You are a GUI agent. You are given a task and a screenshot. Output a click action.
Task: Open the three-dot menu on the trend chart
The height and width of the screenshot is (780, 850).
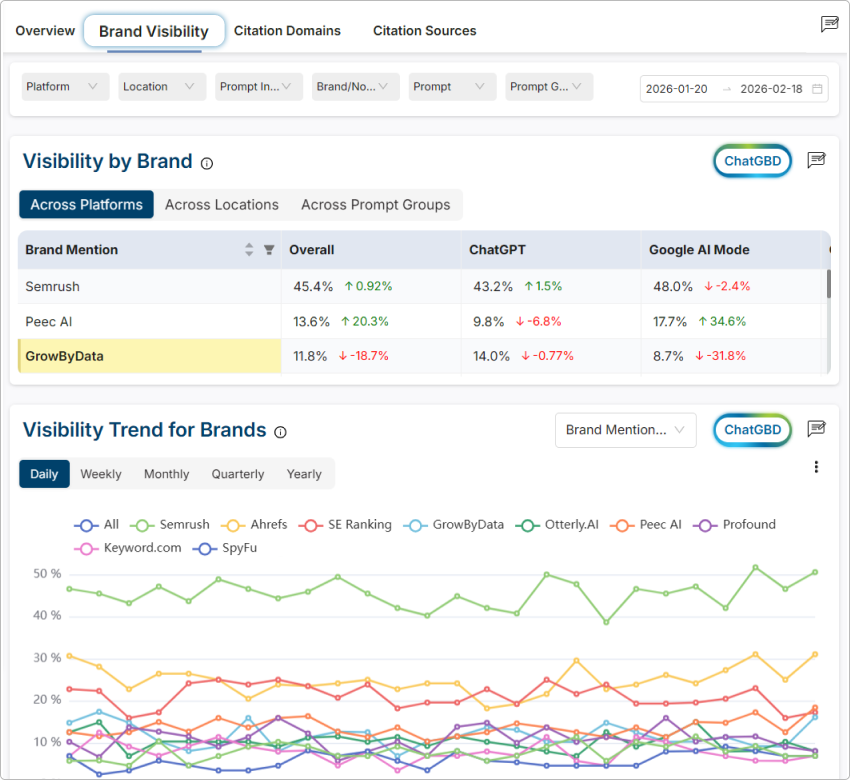816,466
